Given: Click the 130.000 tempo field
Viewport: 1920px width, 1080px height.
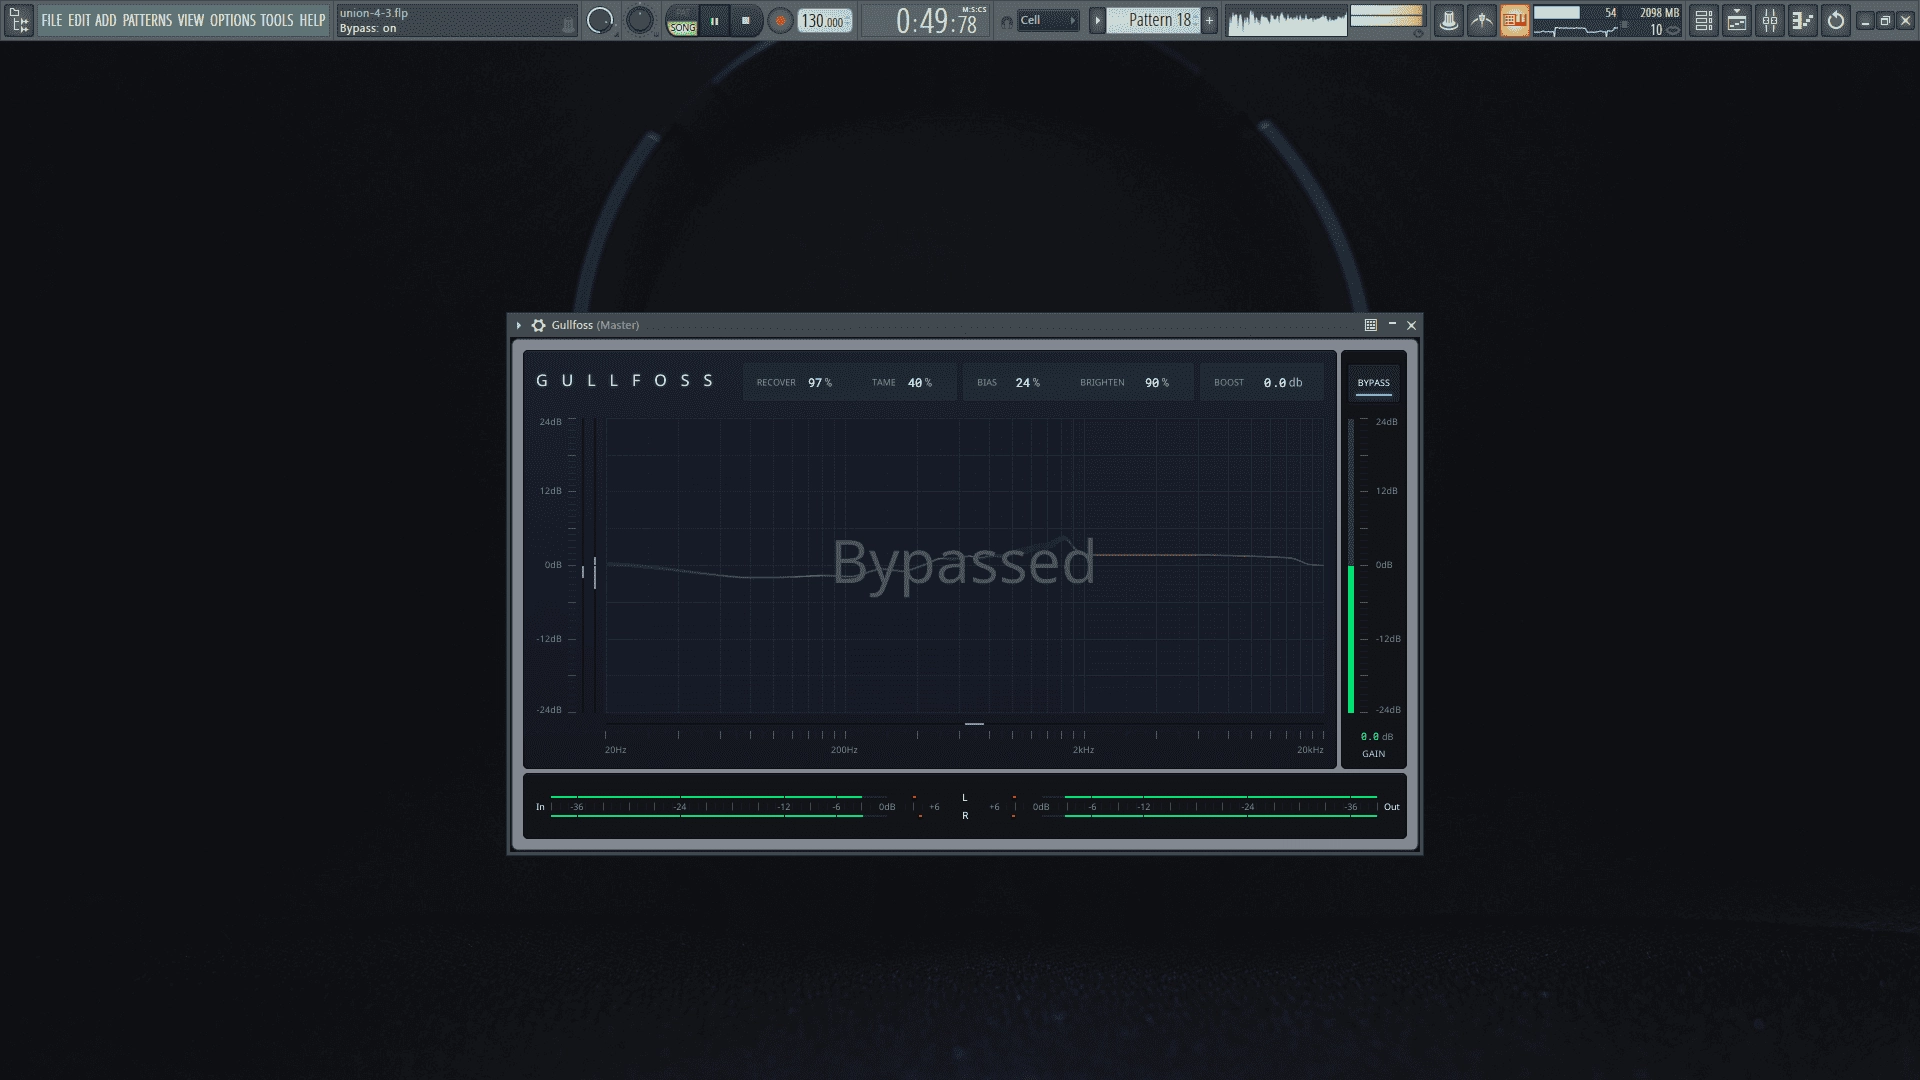Looking at the screenshot, I should coord(825,21).
